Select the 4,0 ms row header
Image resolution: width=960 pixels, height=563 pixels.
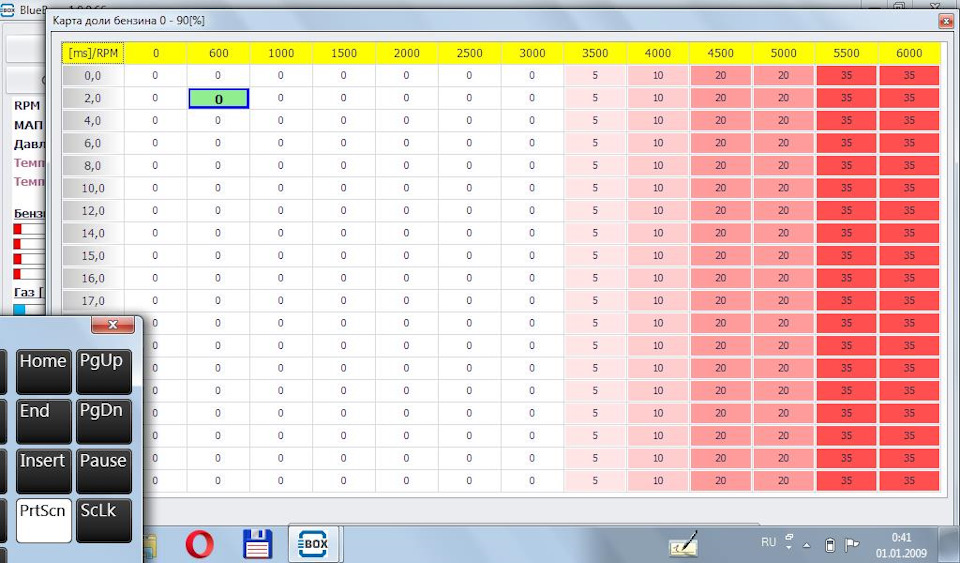click(x=93, y=121)
